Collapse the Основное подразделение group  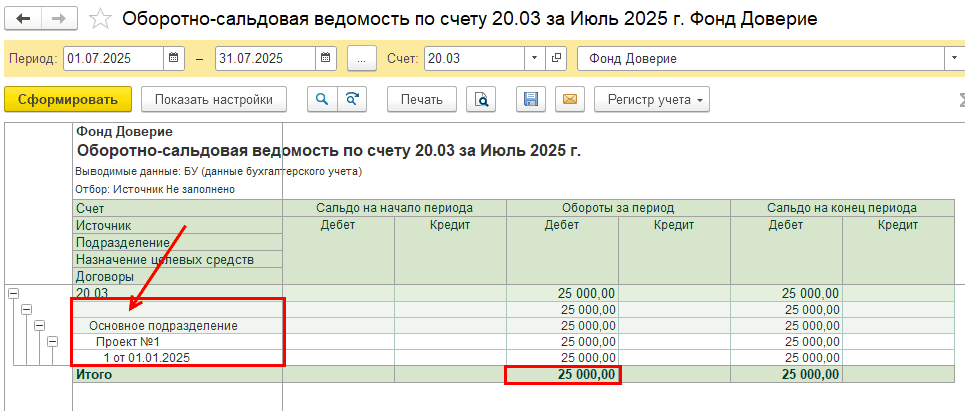39,325
